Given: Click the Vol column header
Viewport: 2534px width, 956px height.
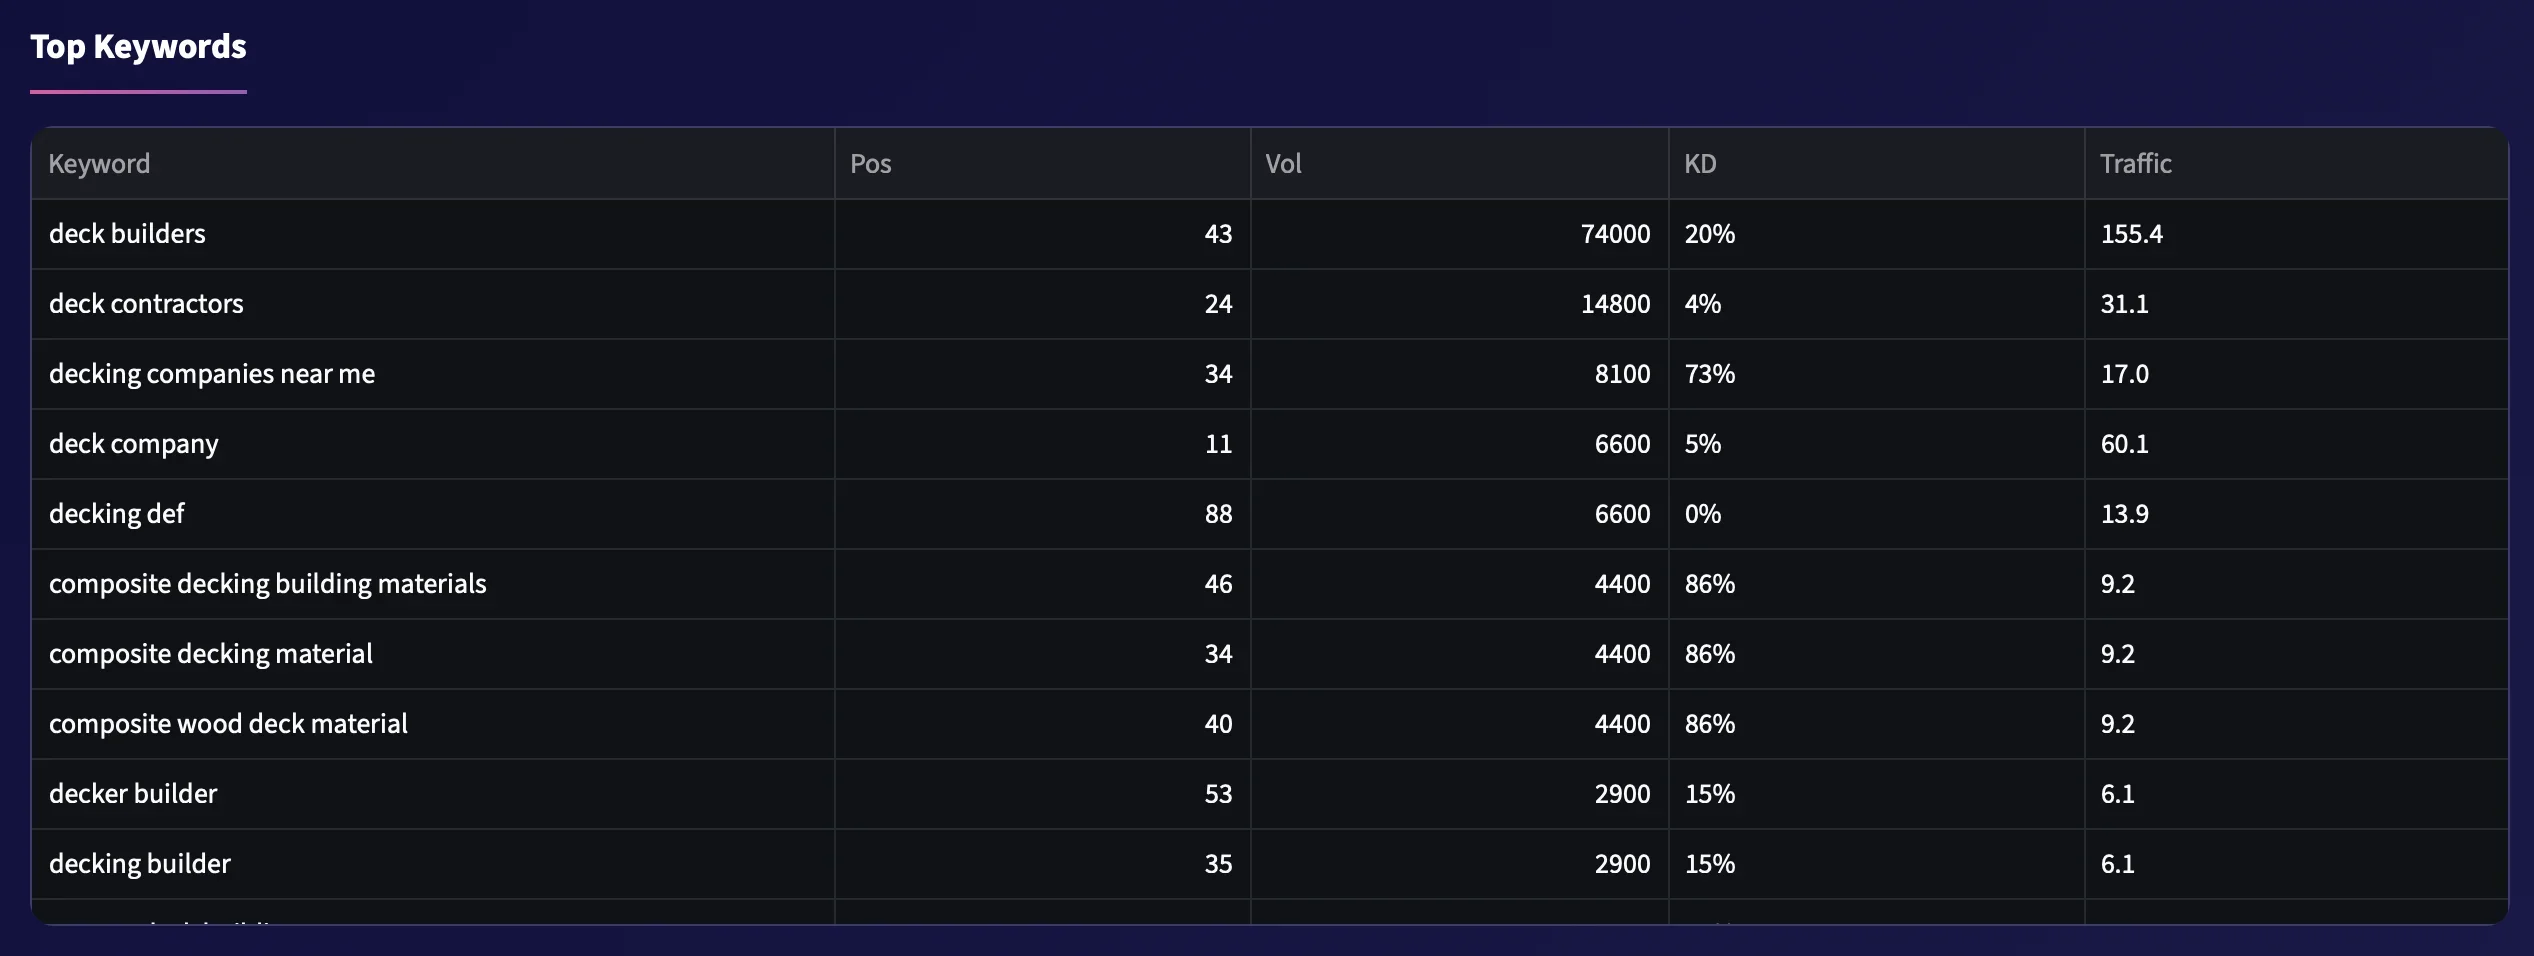Looking at the screenshot, I should point(1283,164).
